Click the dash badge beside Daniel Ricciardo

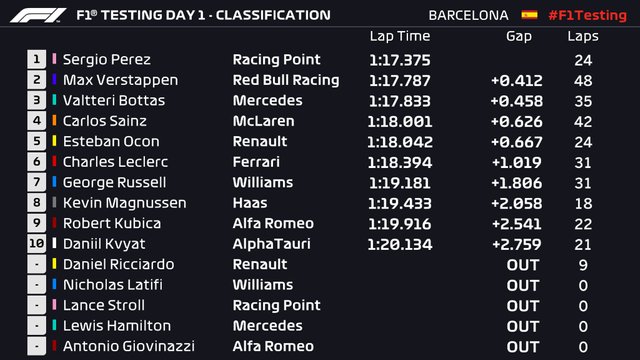(36, 264)
